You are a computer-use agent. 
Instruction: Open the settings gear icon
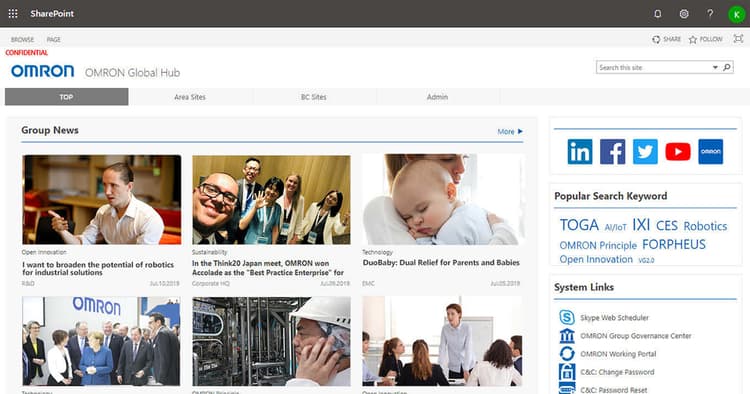tap(684, 14)
